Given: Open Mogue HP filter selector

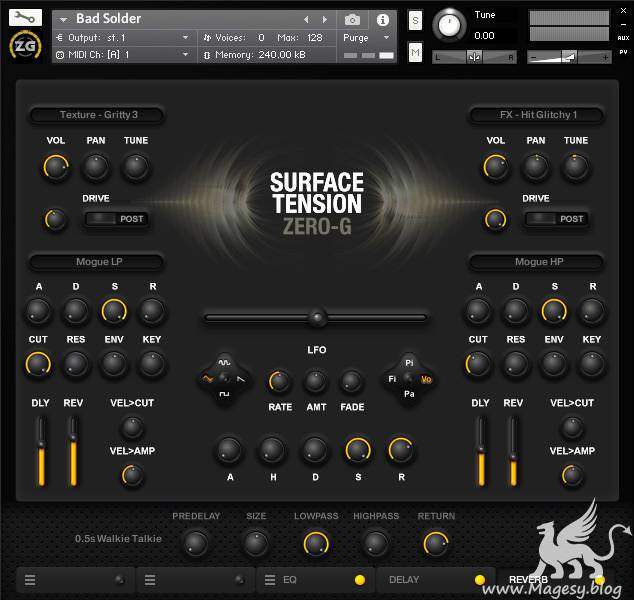Looking at the screenshot, I should [x=536, y=262].
